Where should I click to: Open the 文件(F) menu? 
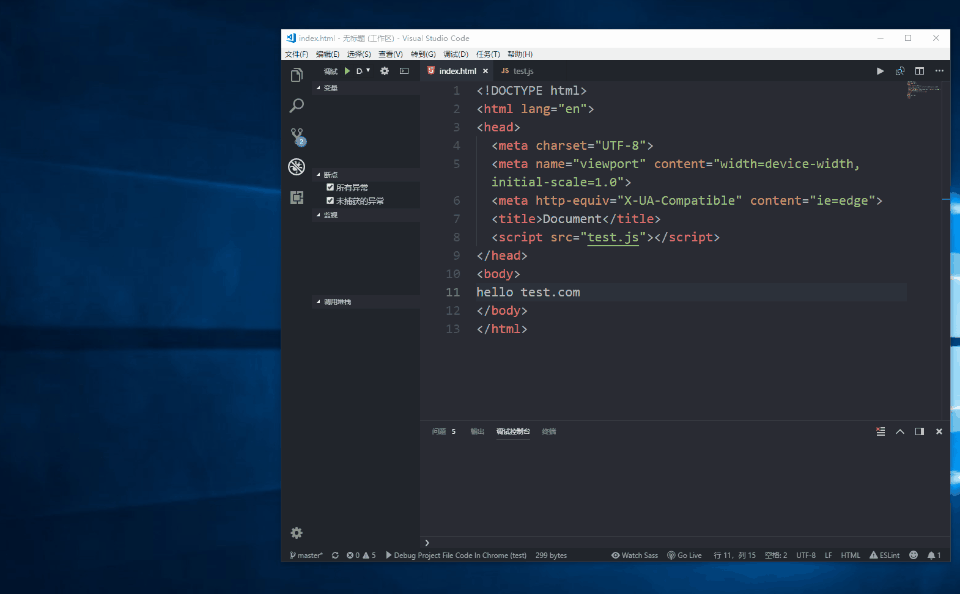296,55
